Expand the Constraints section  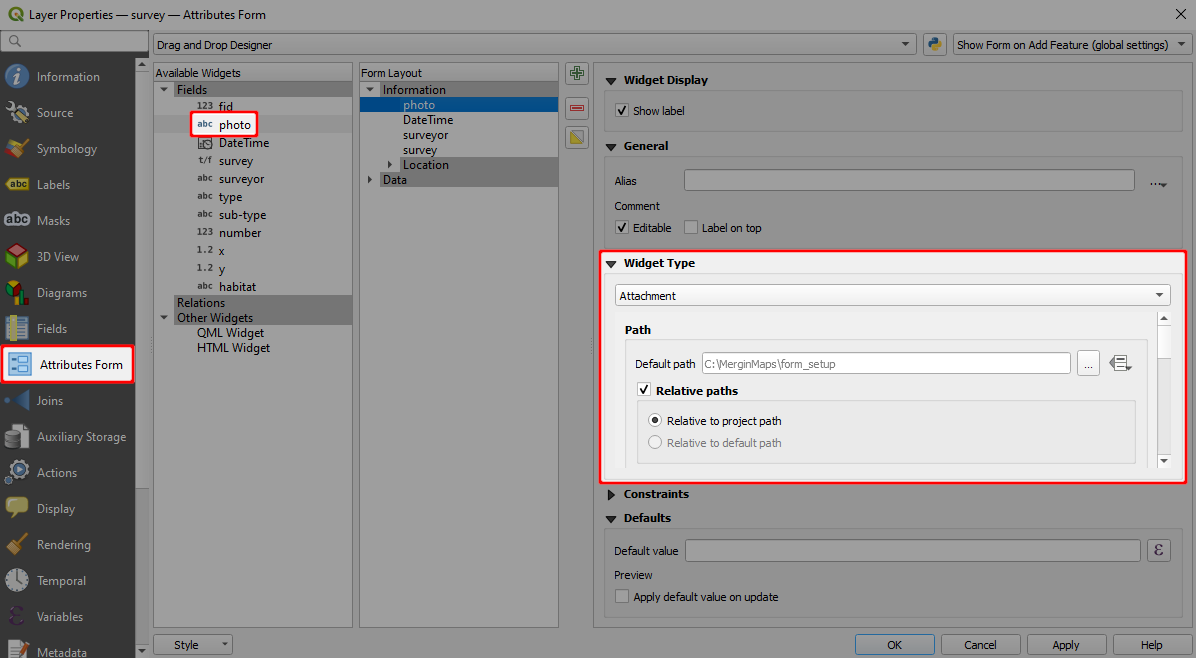tap(657, 493)
